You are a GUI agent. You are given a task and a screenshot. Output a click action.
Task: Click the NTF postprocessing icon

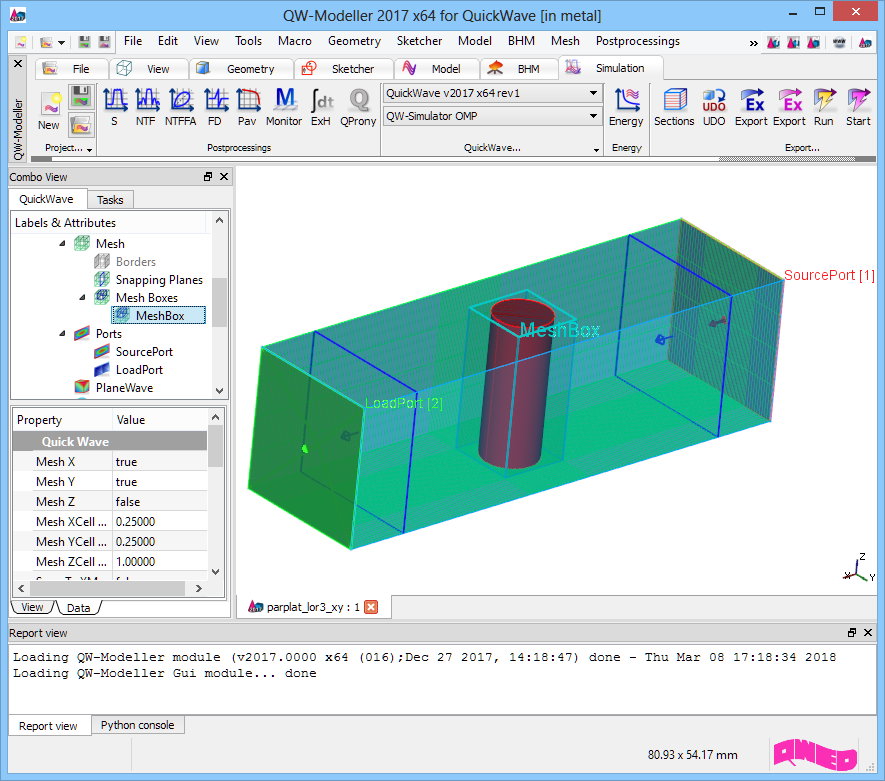click(x=147, y=106)
